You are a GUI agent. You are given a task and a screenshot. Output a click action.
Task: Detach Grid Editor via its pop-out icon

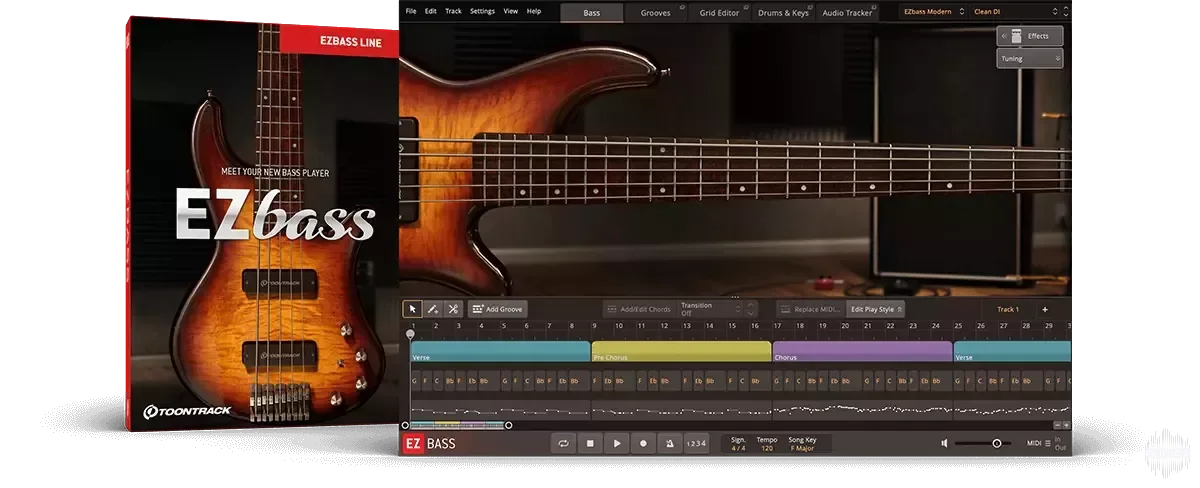pos(744,7)
